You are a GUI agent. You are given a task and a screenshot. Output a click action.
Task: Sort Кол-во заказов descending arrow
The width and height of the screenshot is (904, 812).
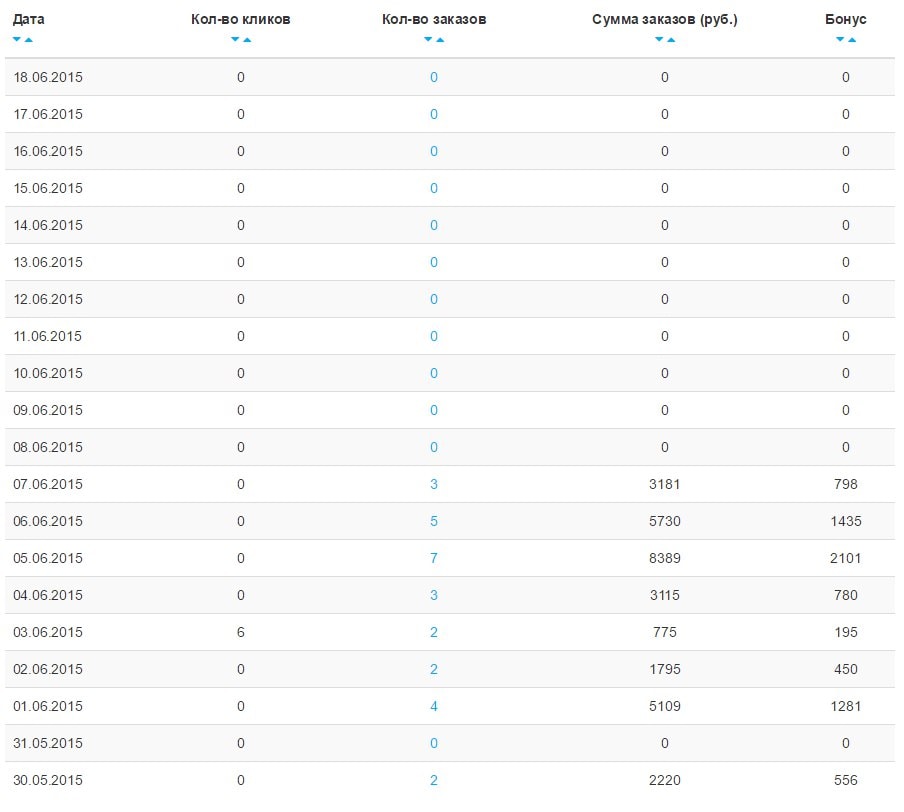[428, 39]
